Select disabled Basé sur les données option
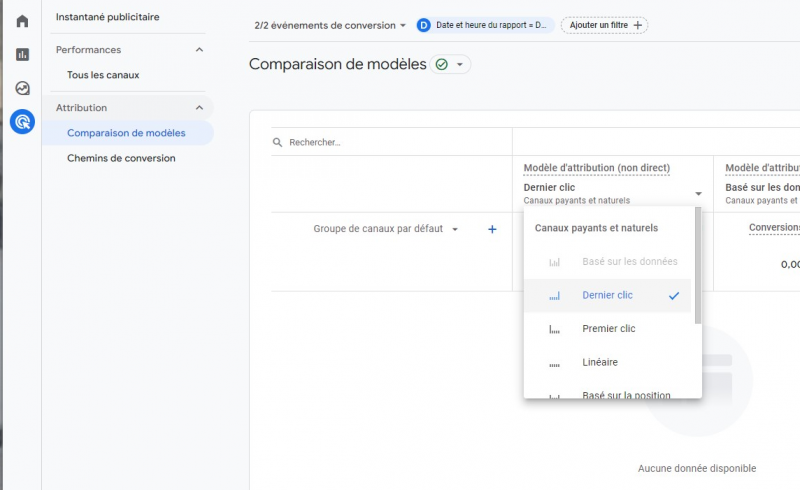This screenshot has height=490, width=800. [607, 262]
